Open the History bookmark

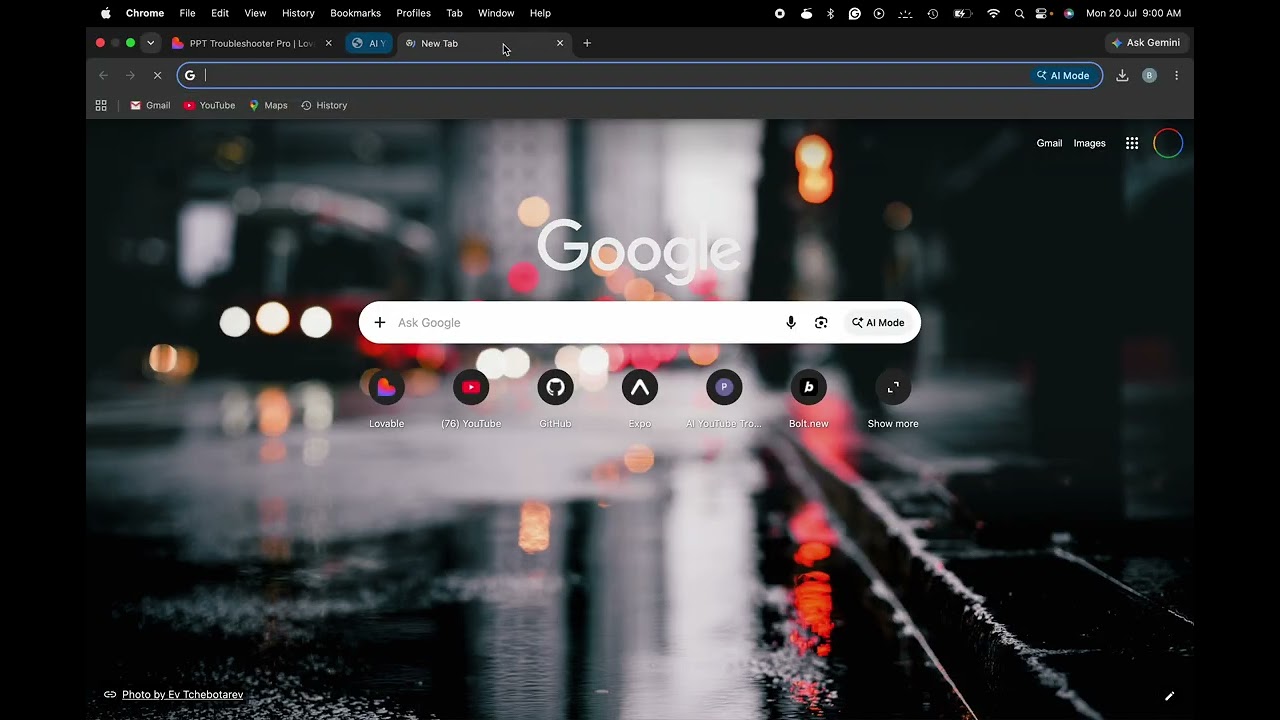pyautogui.click(x=324, y=105)
